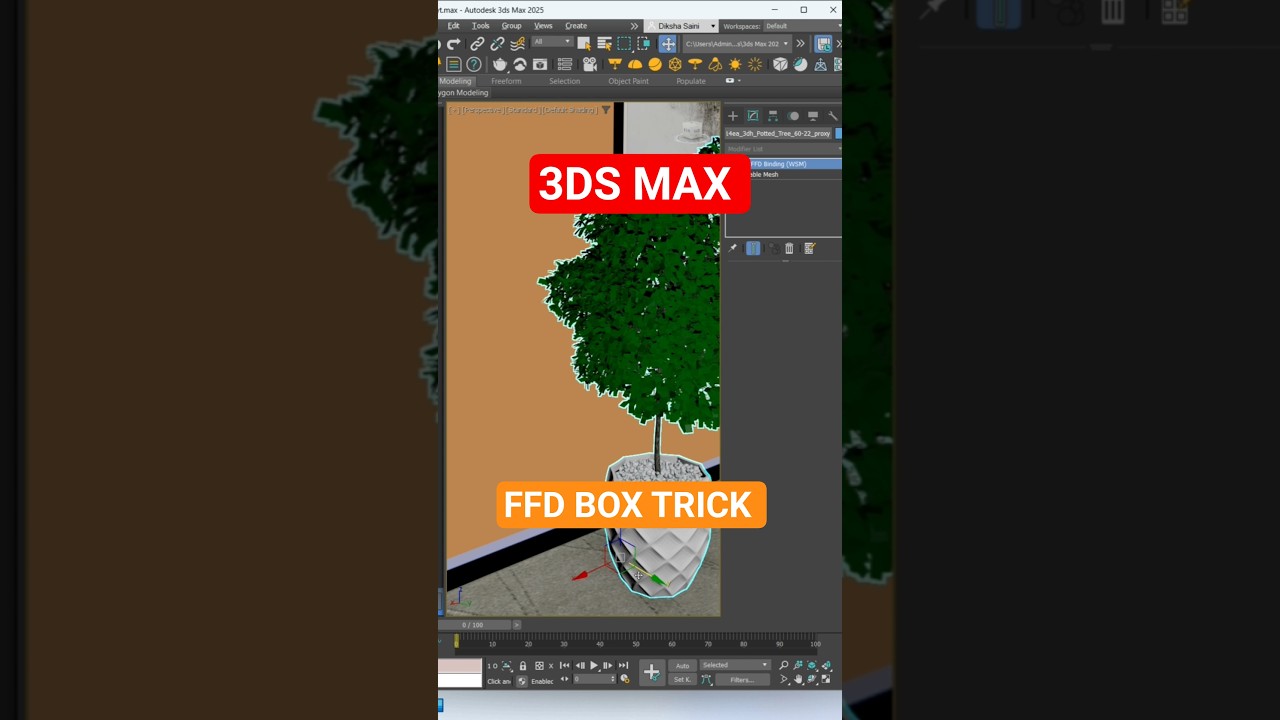Toggle Show End Result button
This screenshot has width=1280, height=720.
point(753,248)
